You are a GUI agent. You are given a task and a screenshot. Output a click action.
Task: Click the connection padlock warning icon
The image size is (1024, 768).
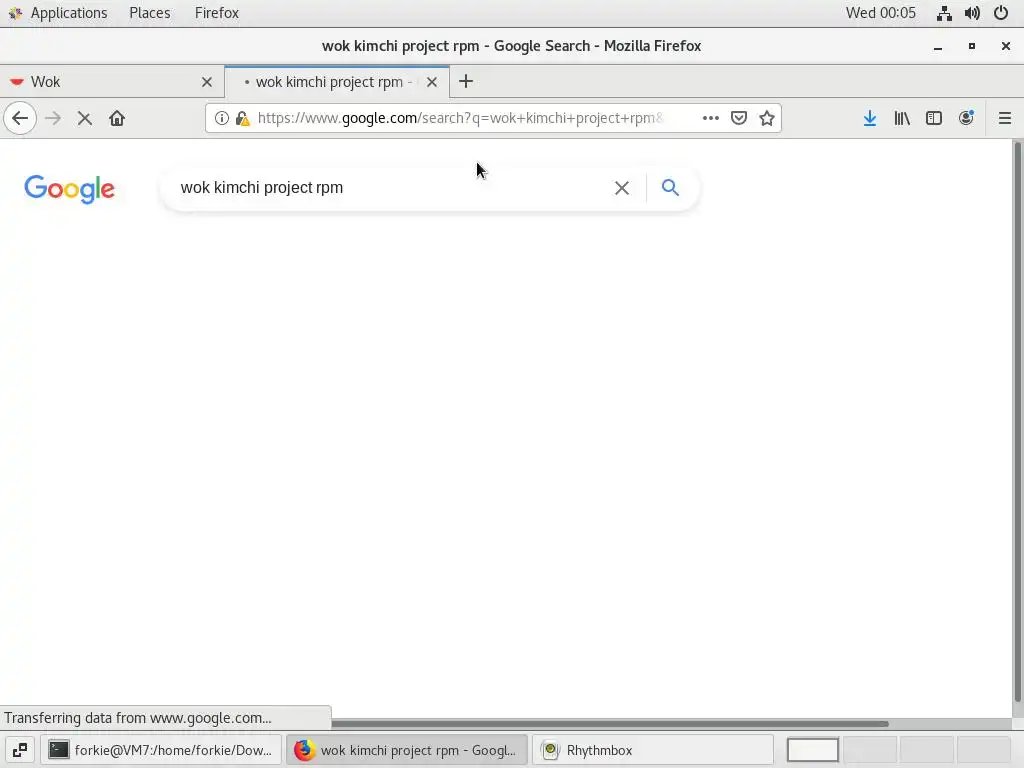[x=242, y=118]
